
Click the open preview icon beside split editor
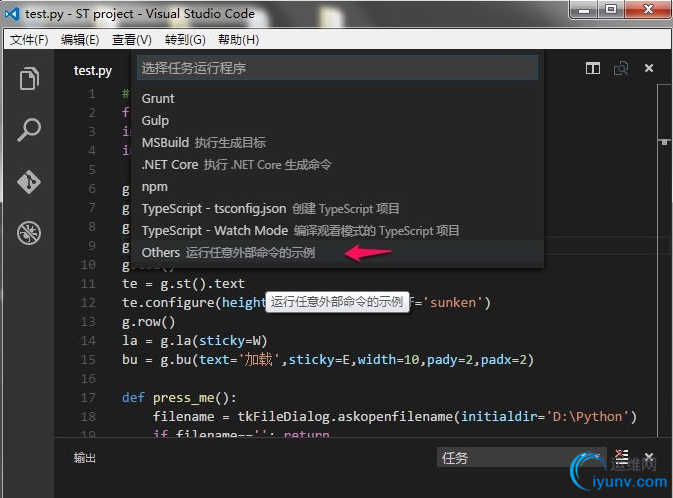[x=621, y=68]
